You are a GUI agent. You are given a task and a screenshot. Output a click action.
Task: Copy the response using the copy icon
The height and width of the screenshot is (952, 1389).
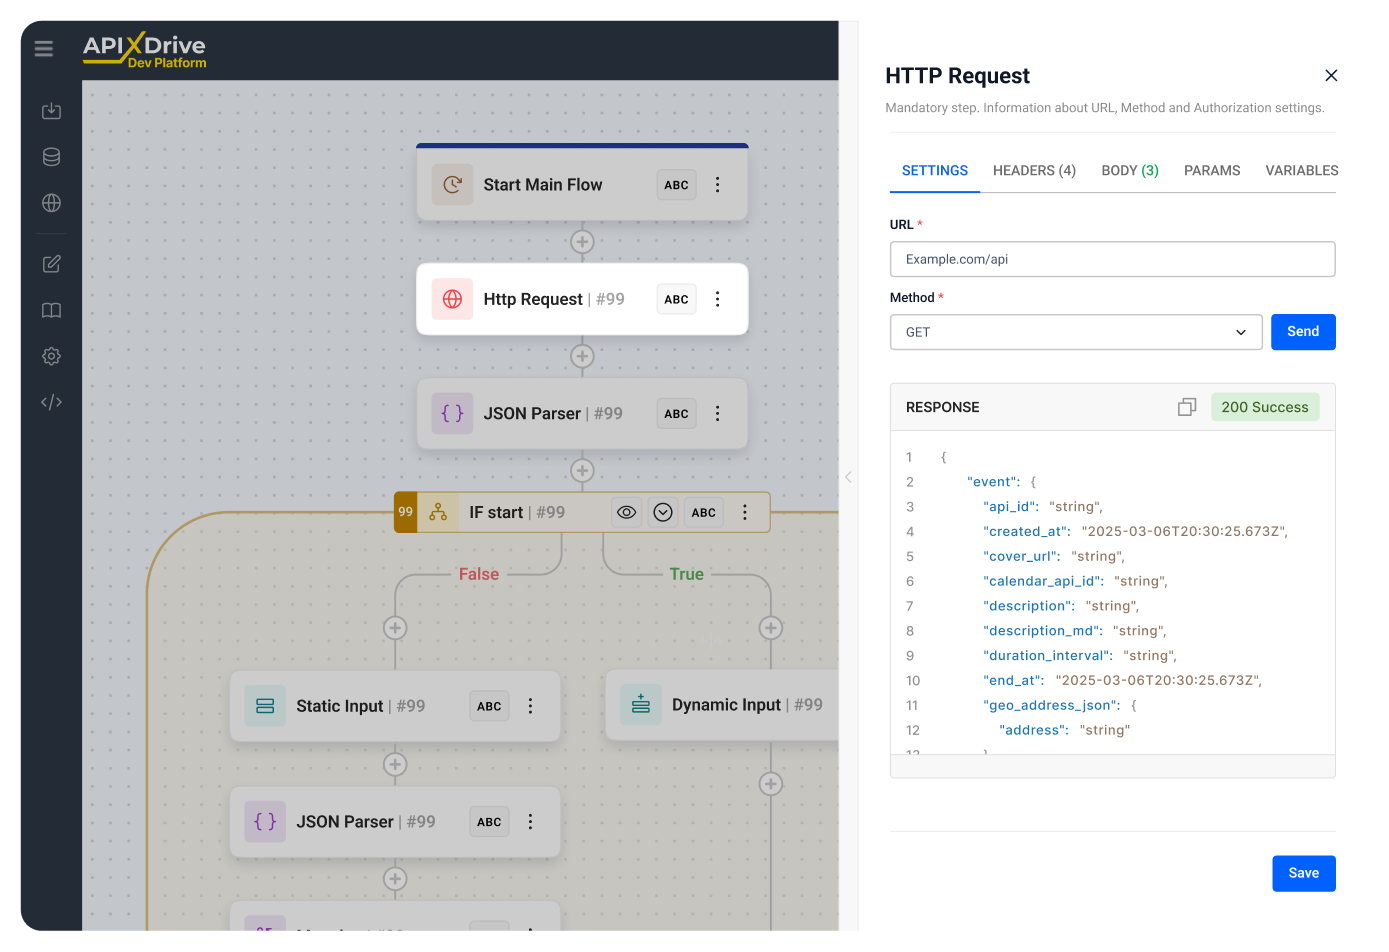coord(1187,407)
